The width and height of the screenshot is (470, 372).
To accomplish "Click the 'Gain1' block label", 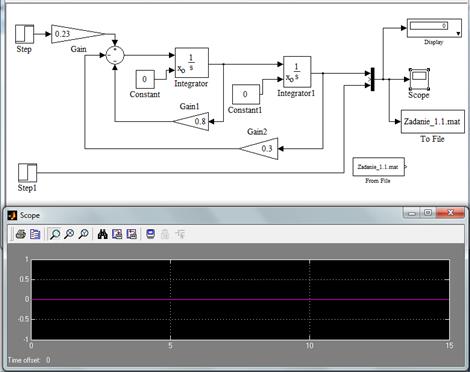I will click(189, 106).
